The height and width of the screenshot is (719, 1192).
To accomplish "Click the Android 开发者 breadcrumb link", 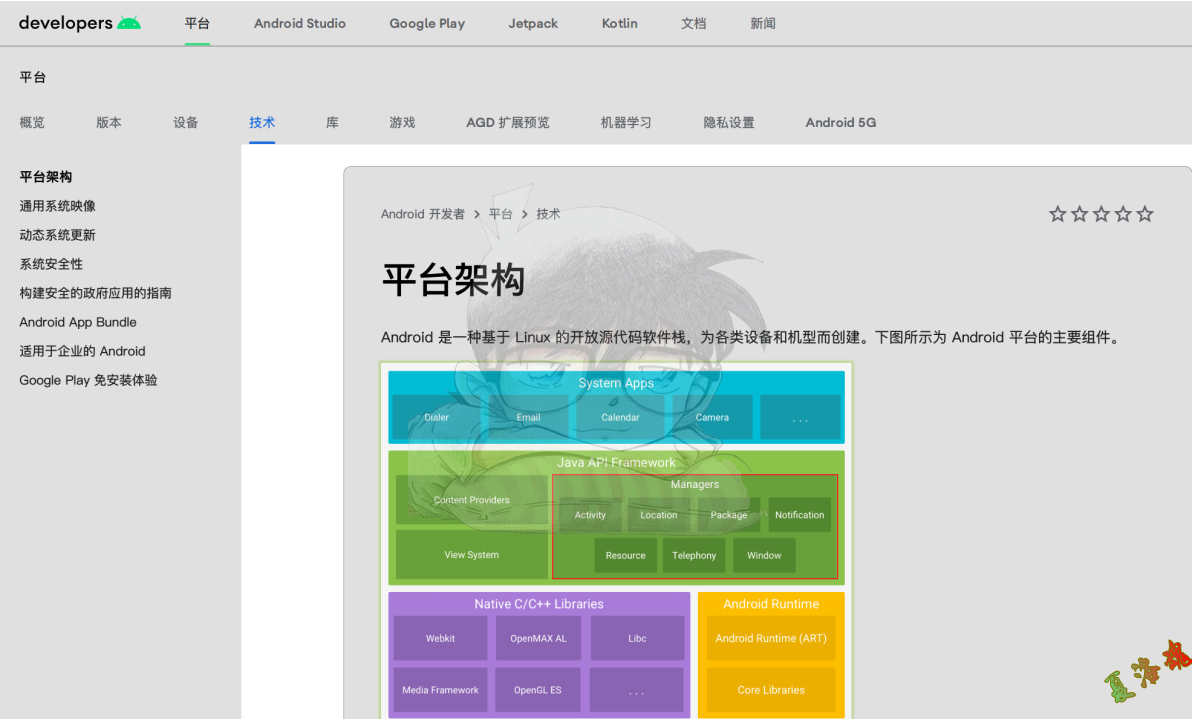I will 421,213.
